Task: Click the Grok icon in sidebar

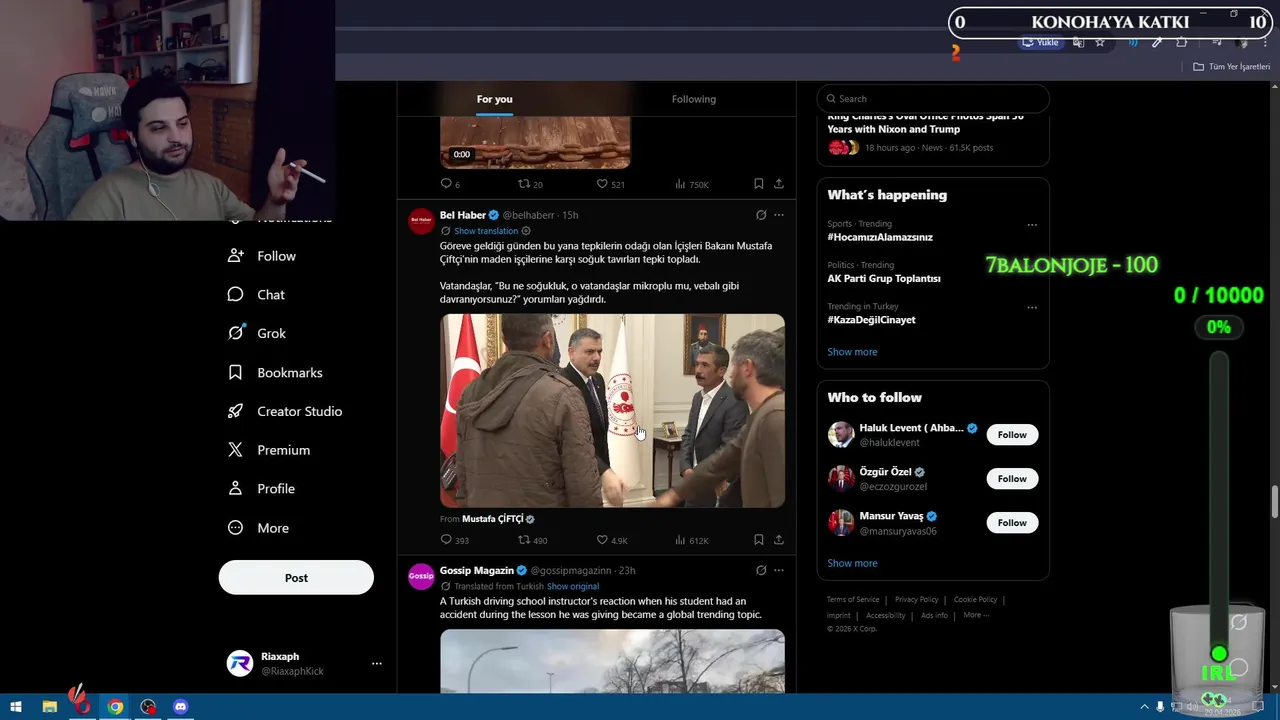Action: (235, 333)
